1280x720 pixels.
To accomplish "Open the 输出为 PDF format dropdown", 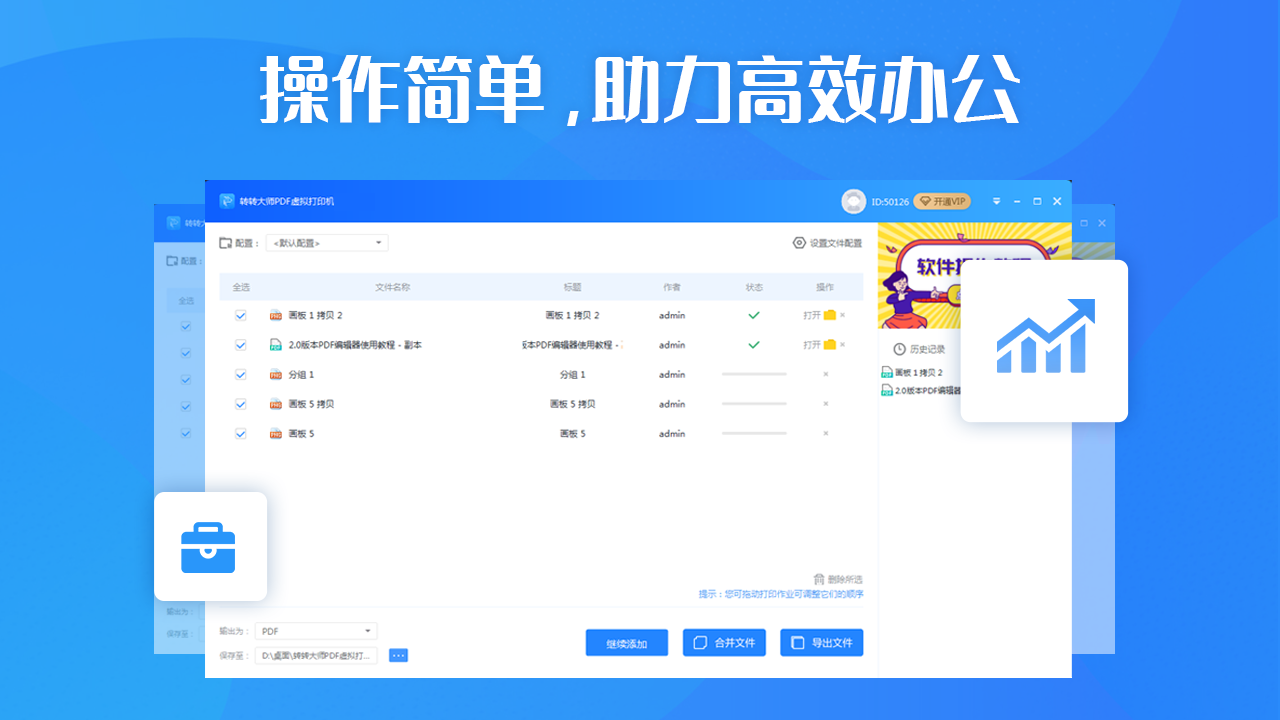I will [315, 630].
